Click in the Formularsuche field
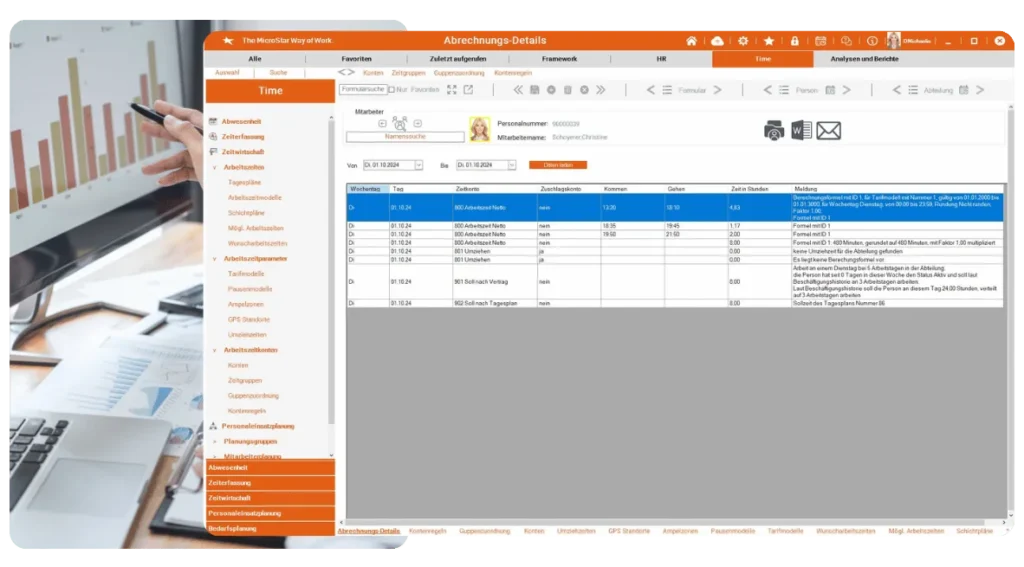Screen dimensions: 1024x567 tap(362, 89)
